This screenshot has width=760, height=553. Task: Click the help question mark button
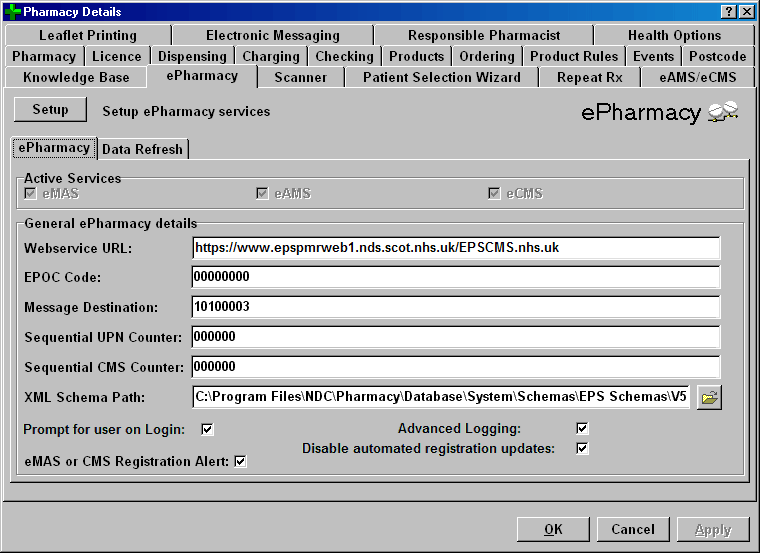(727, 11)
